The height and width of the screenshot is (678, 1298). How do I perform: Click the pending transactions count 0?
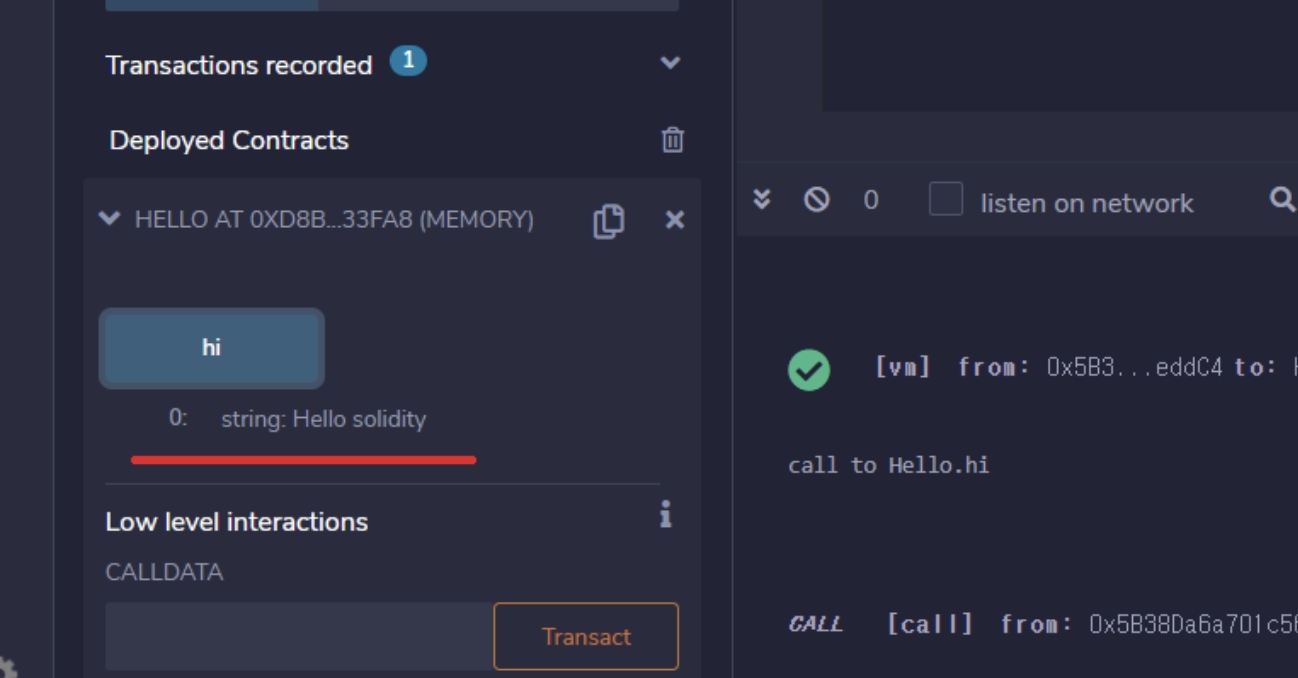click(x=871, y=200)
